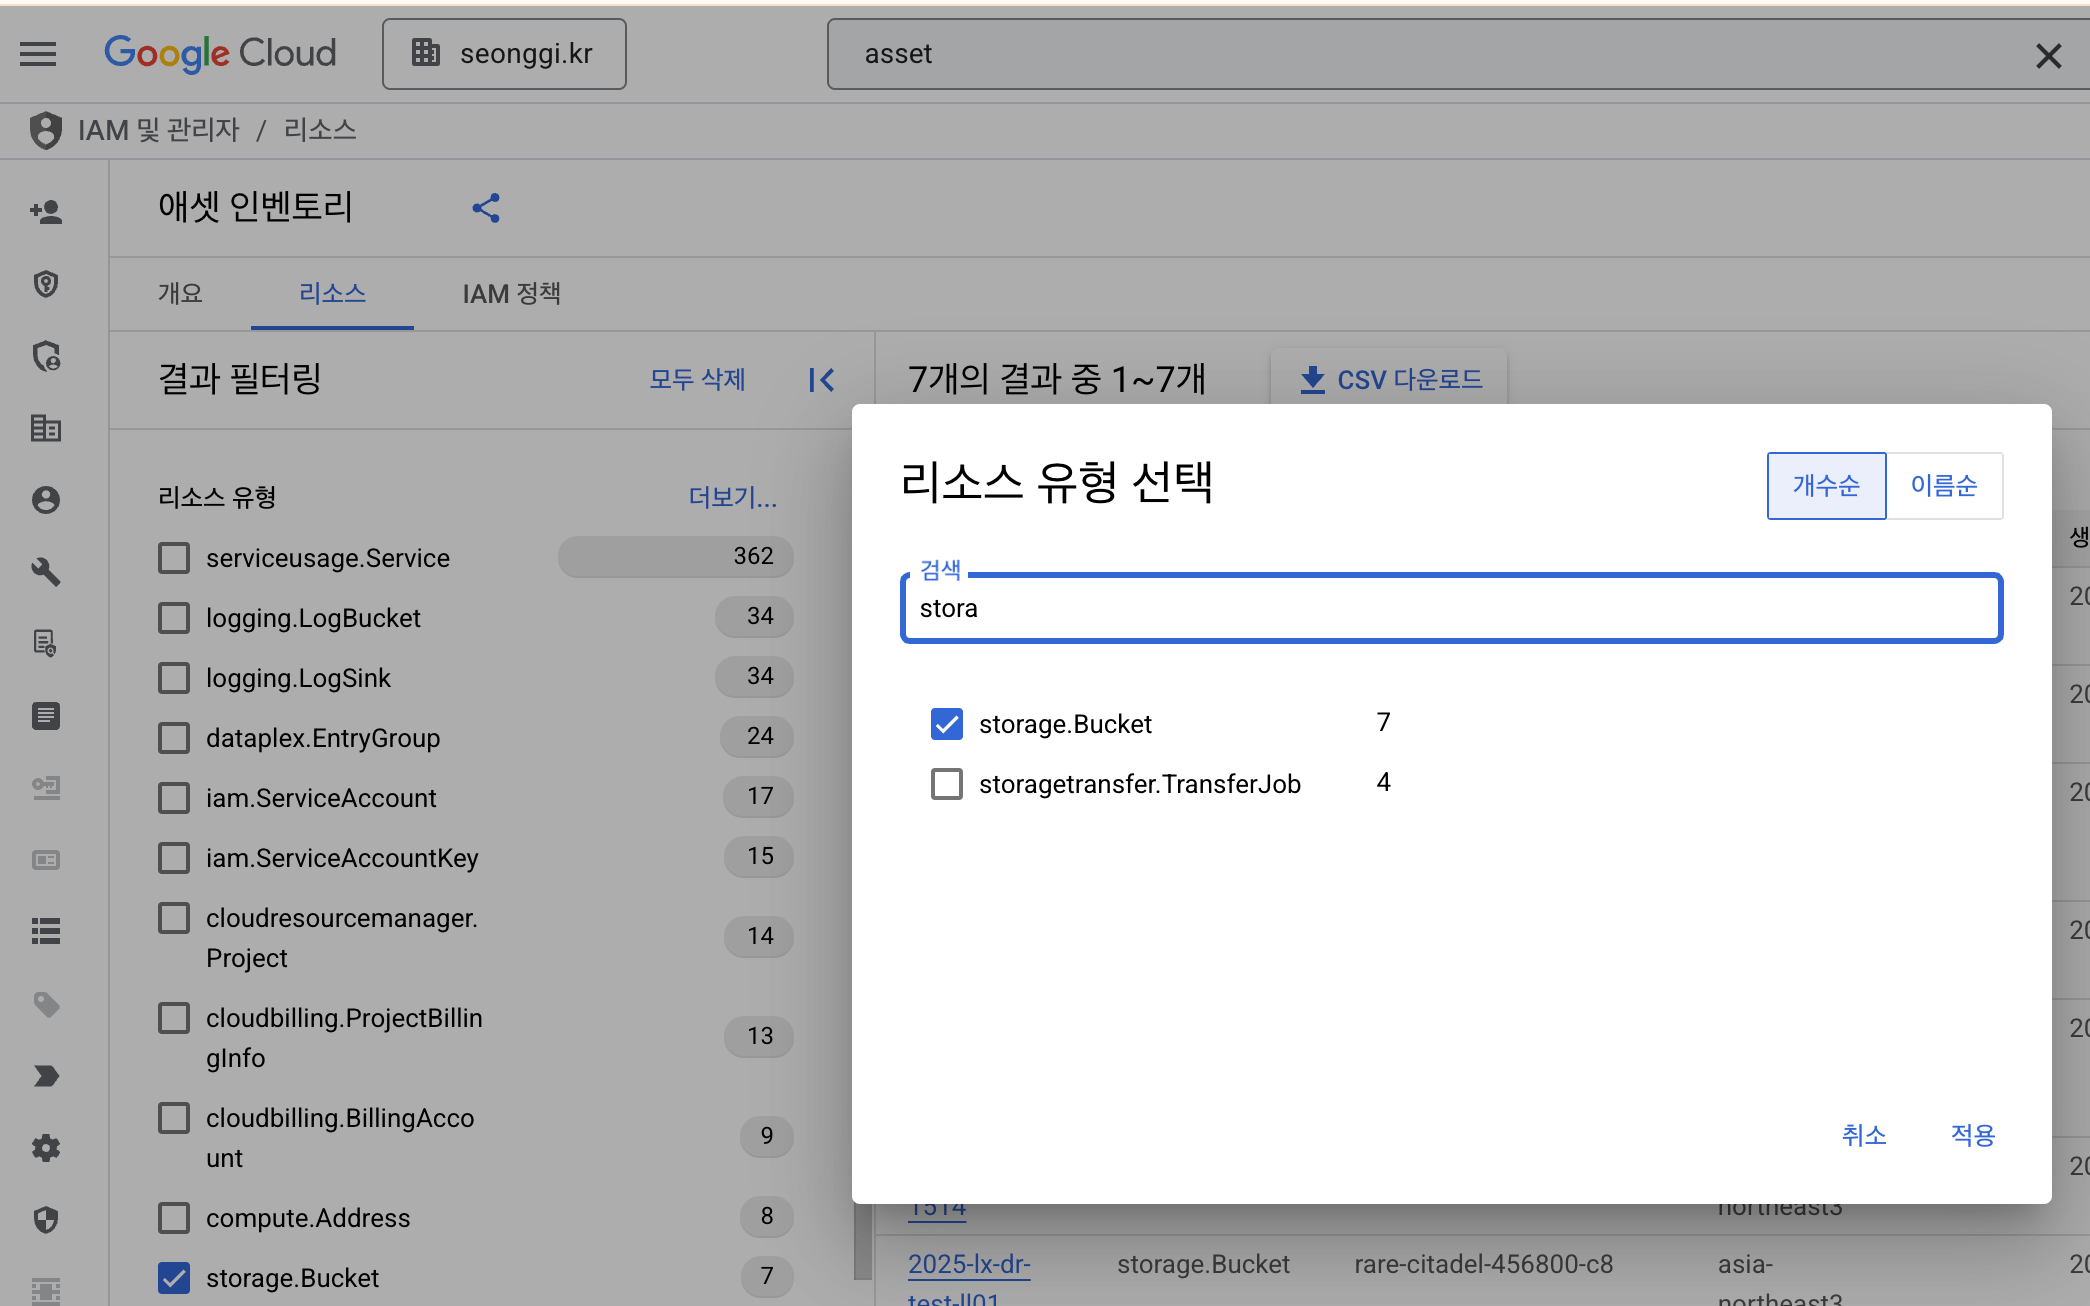
Task: Open the settings gear sidebar icon
Action: pyautogui.click(x=46, y=1148)
